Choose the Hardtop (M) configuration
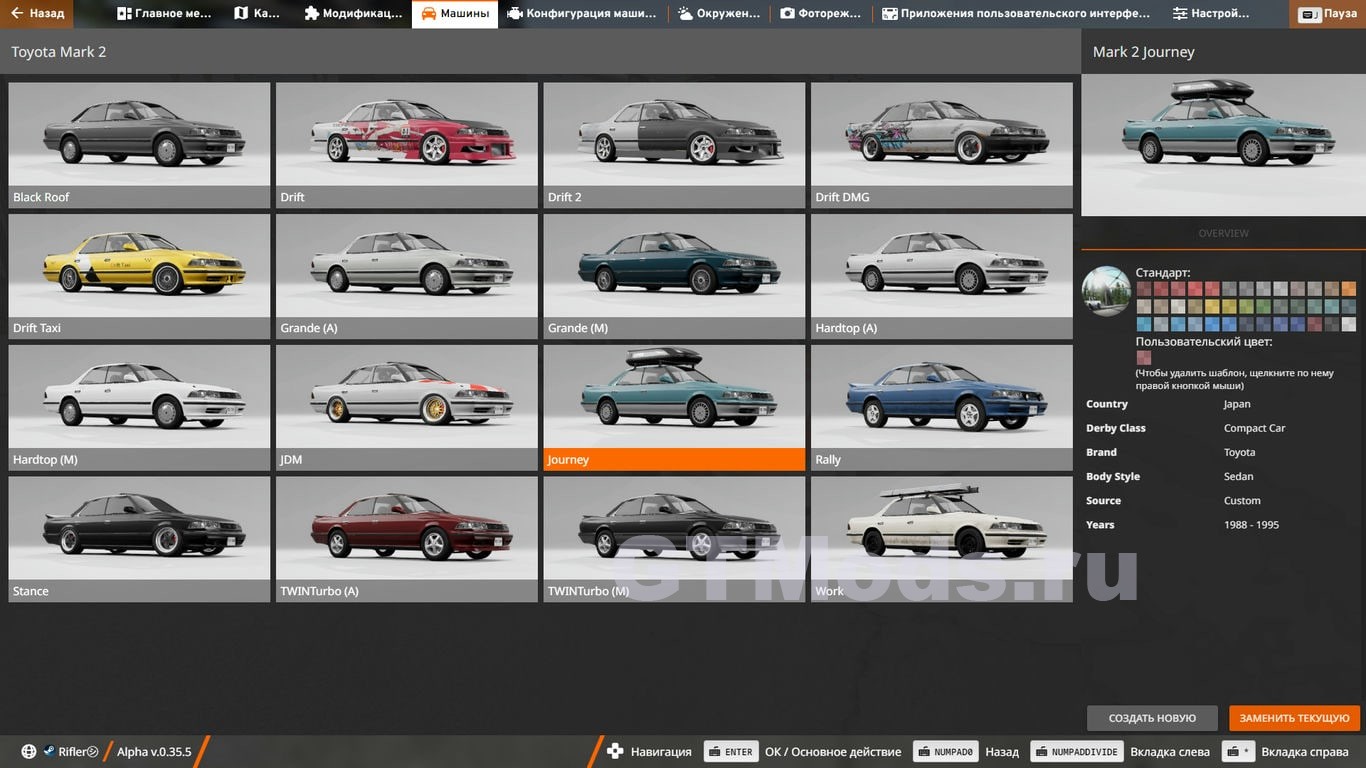 (139, 408)
